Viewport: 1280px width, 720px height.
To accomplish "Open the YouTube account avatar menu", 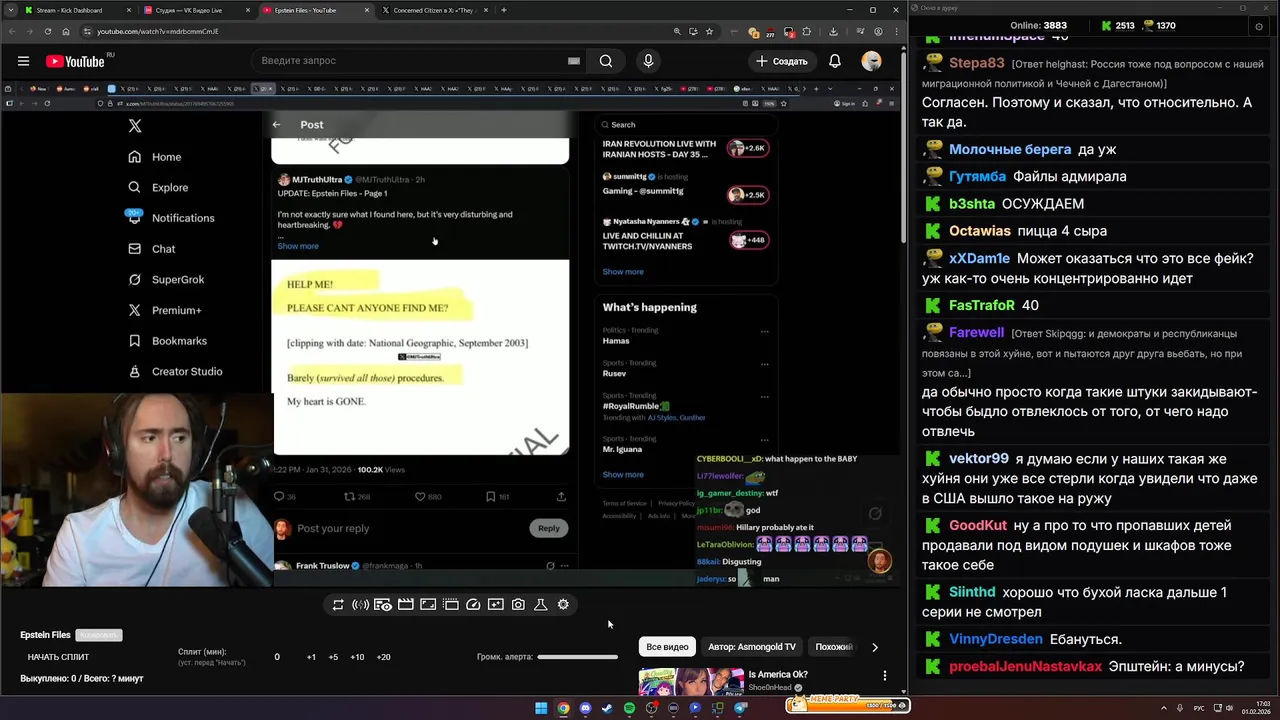I will pyautogui.click(x=872, y=61).
